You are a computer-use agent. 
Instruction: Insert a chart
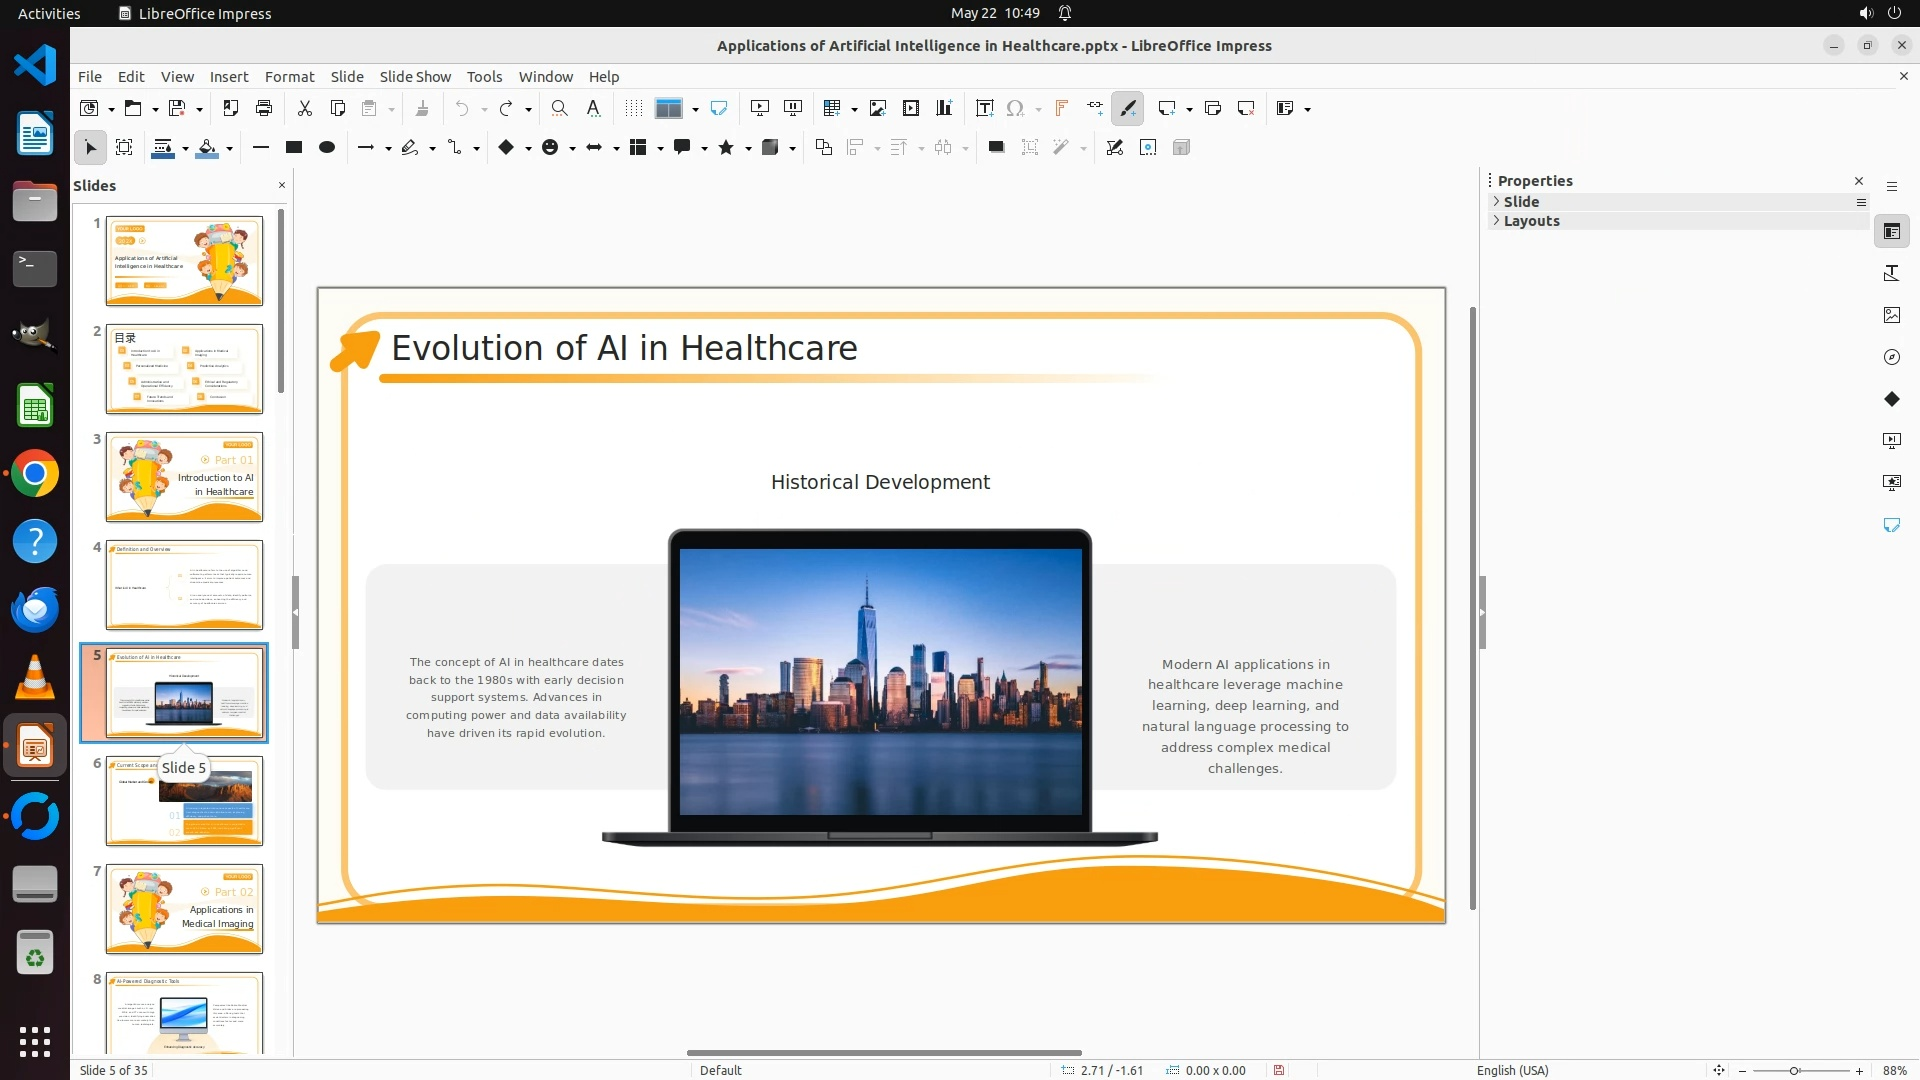click(x=944, y=108)
